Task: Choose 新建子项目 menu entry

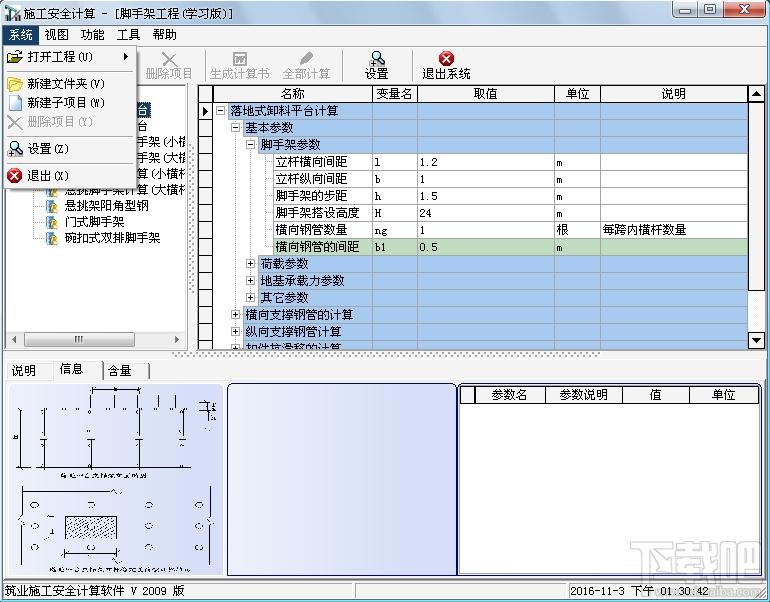Action: 70,103
